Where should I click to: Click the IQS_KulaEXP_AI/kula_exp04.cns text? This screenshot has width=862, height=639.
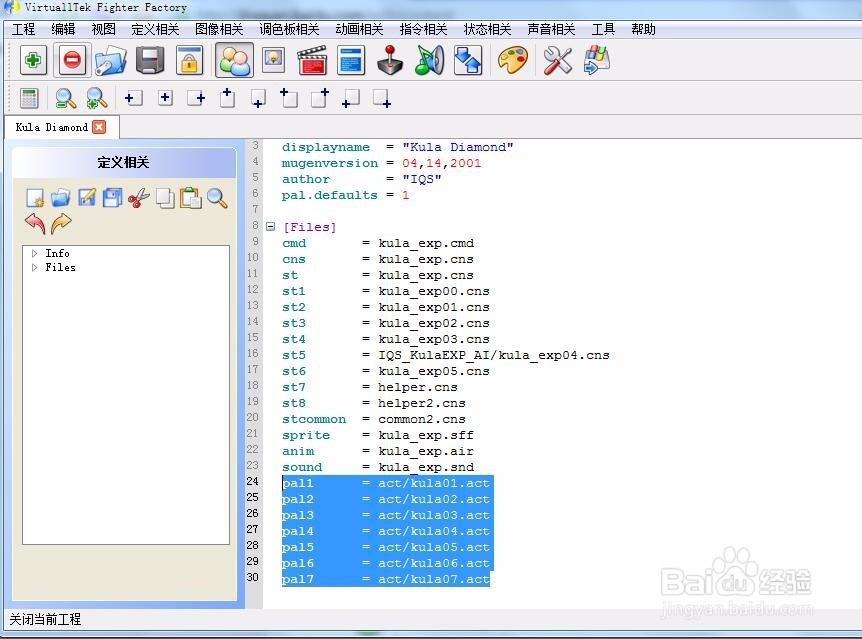(x=494, y=355)
